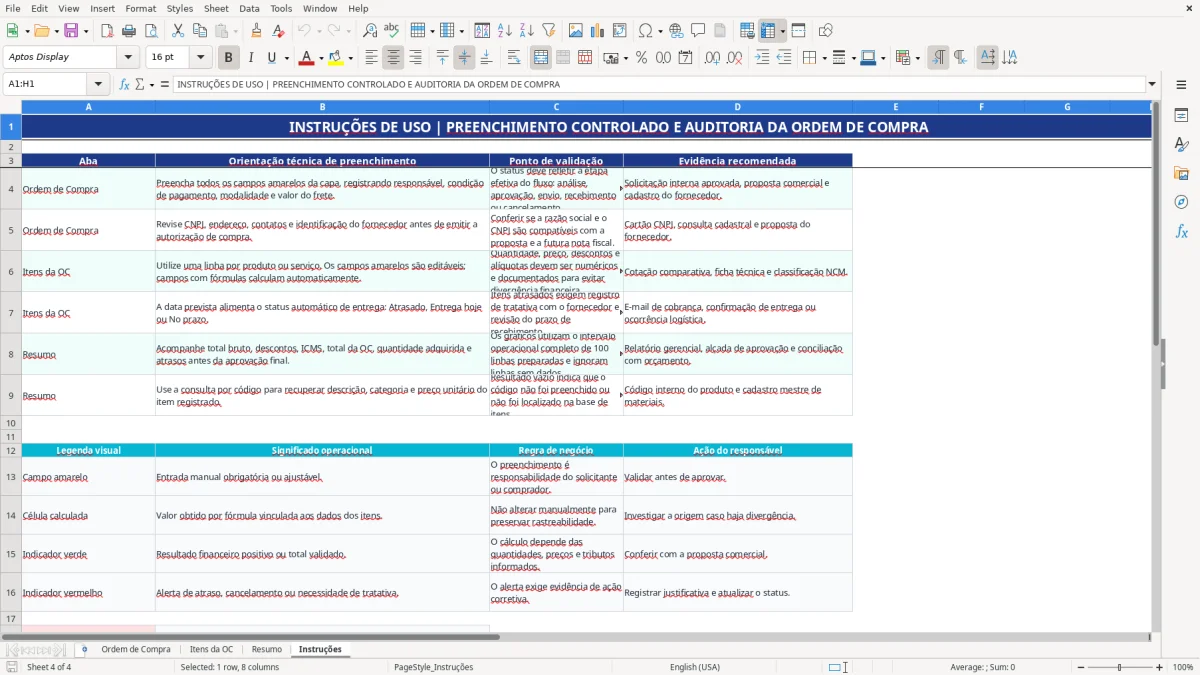Screen dimensions: 1200x675
Task: Increase indent icon
Action: coord(762,58)
